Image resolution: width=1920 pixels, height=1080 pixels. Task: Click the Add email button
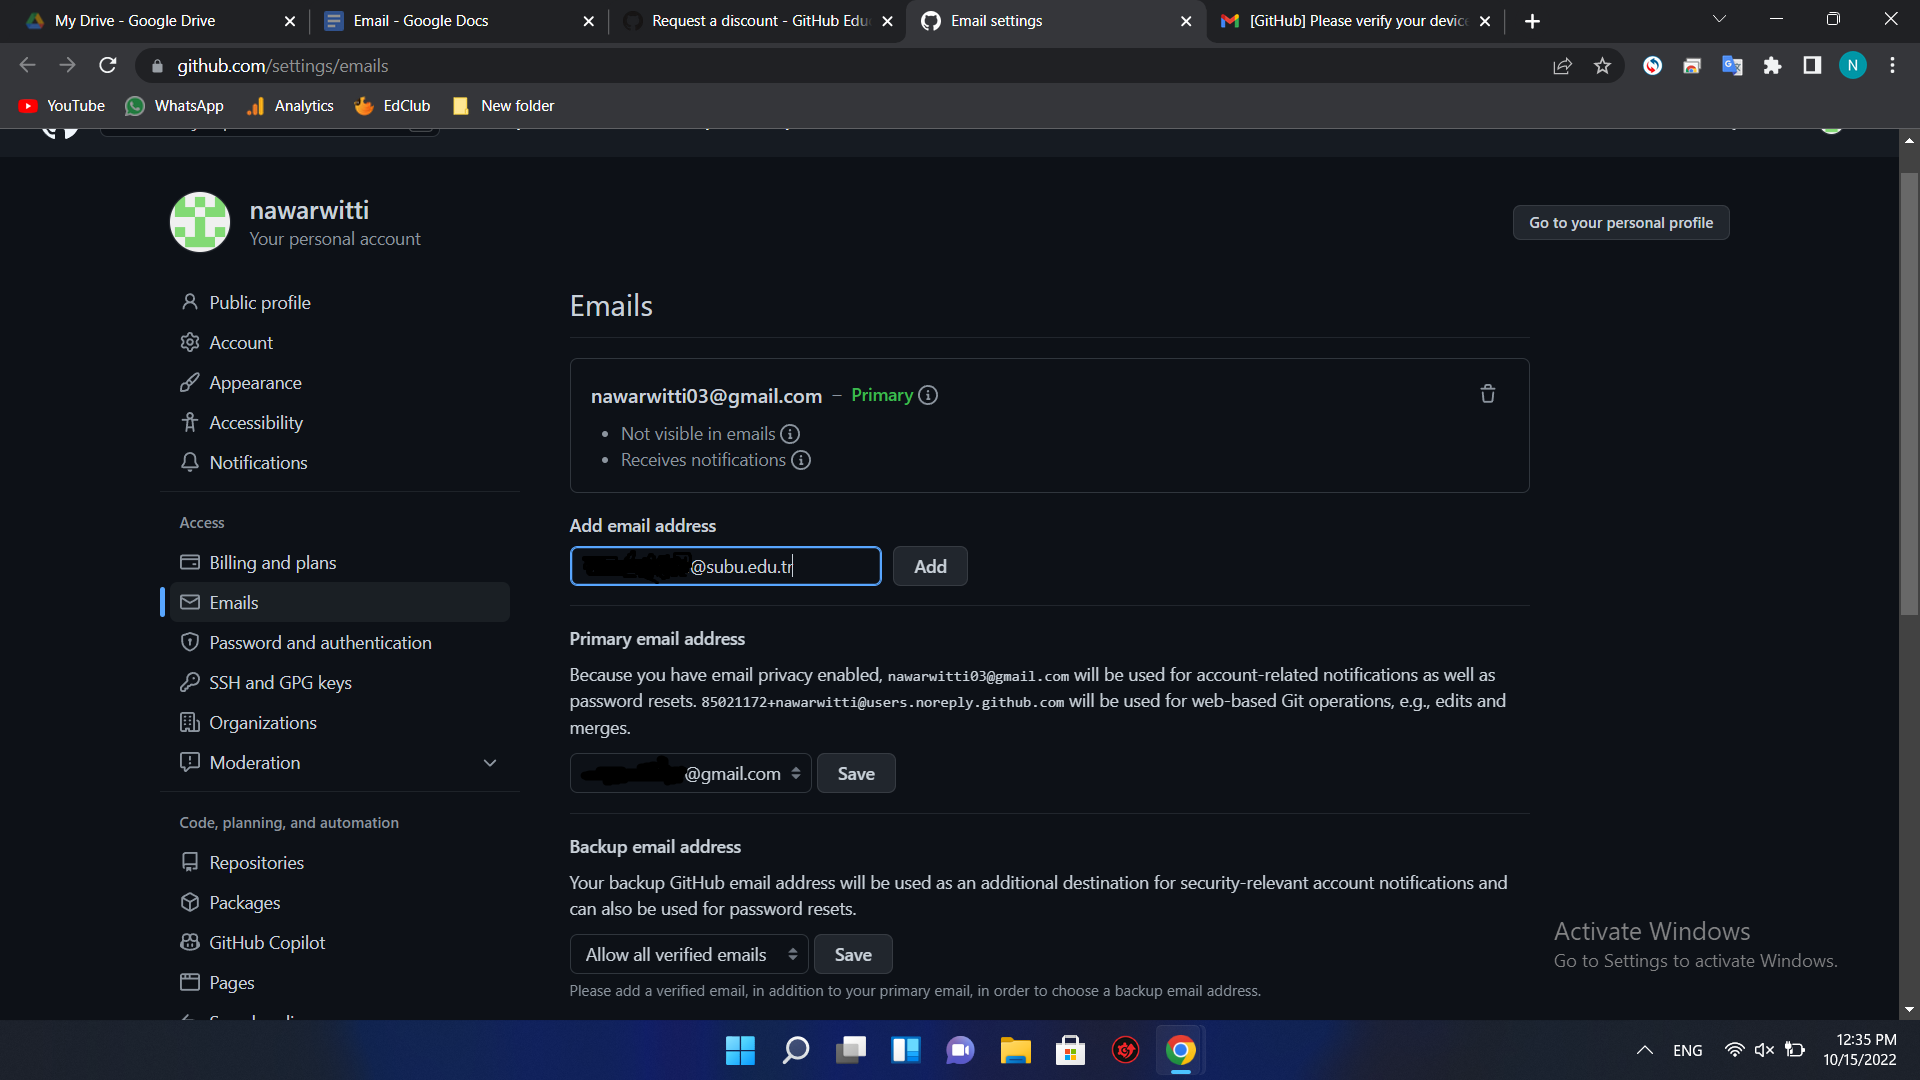[929, 566]
